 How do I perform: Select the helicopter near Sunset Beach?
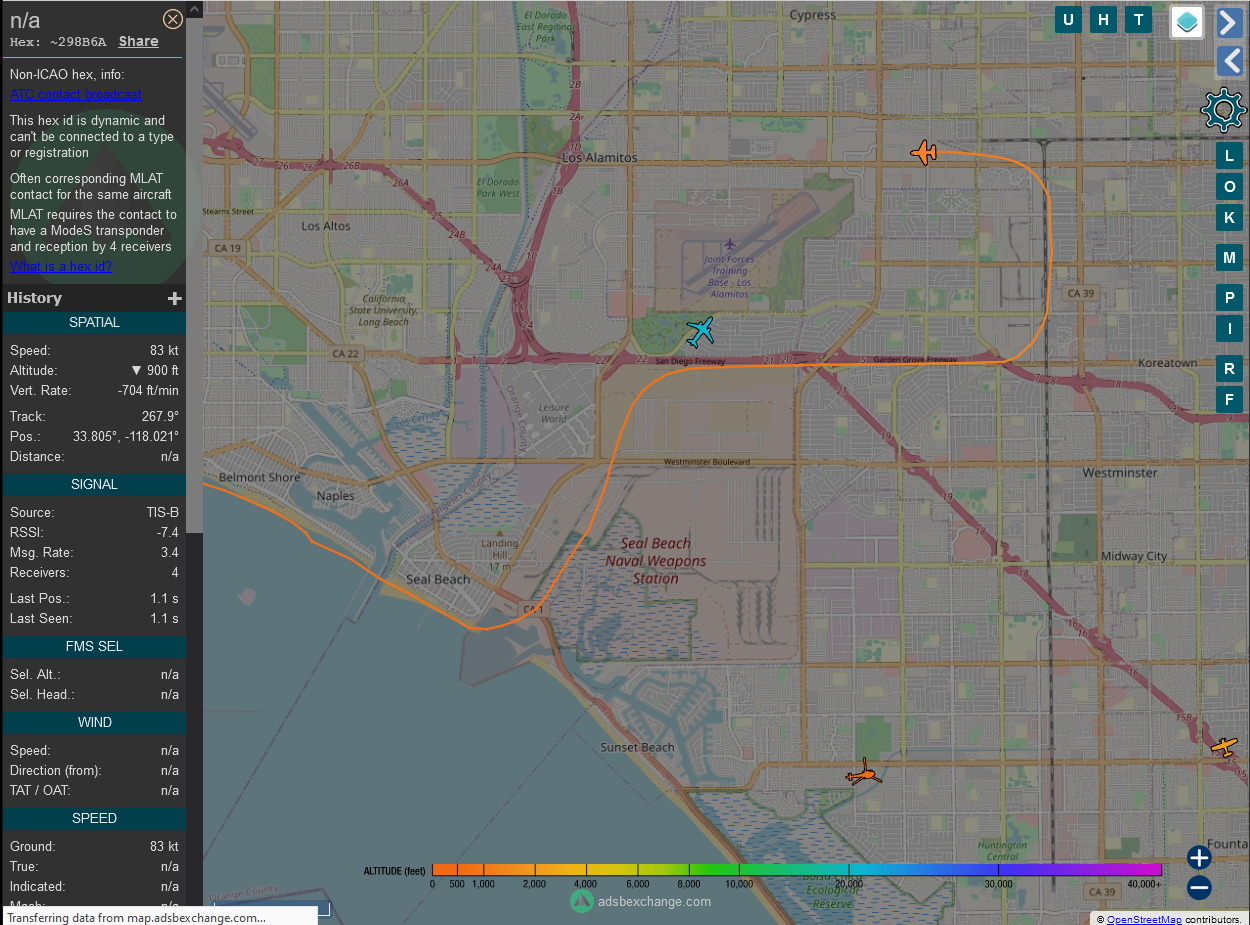pyautogui.click(x=864, y=772)
